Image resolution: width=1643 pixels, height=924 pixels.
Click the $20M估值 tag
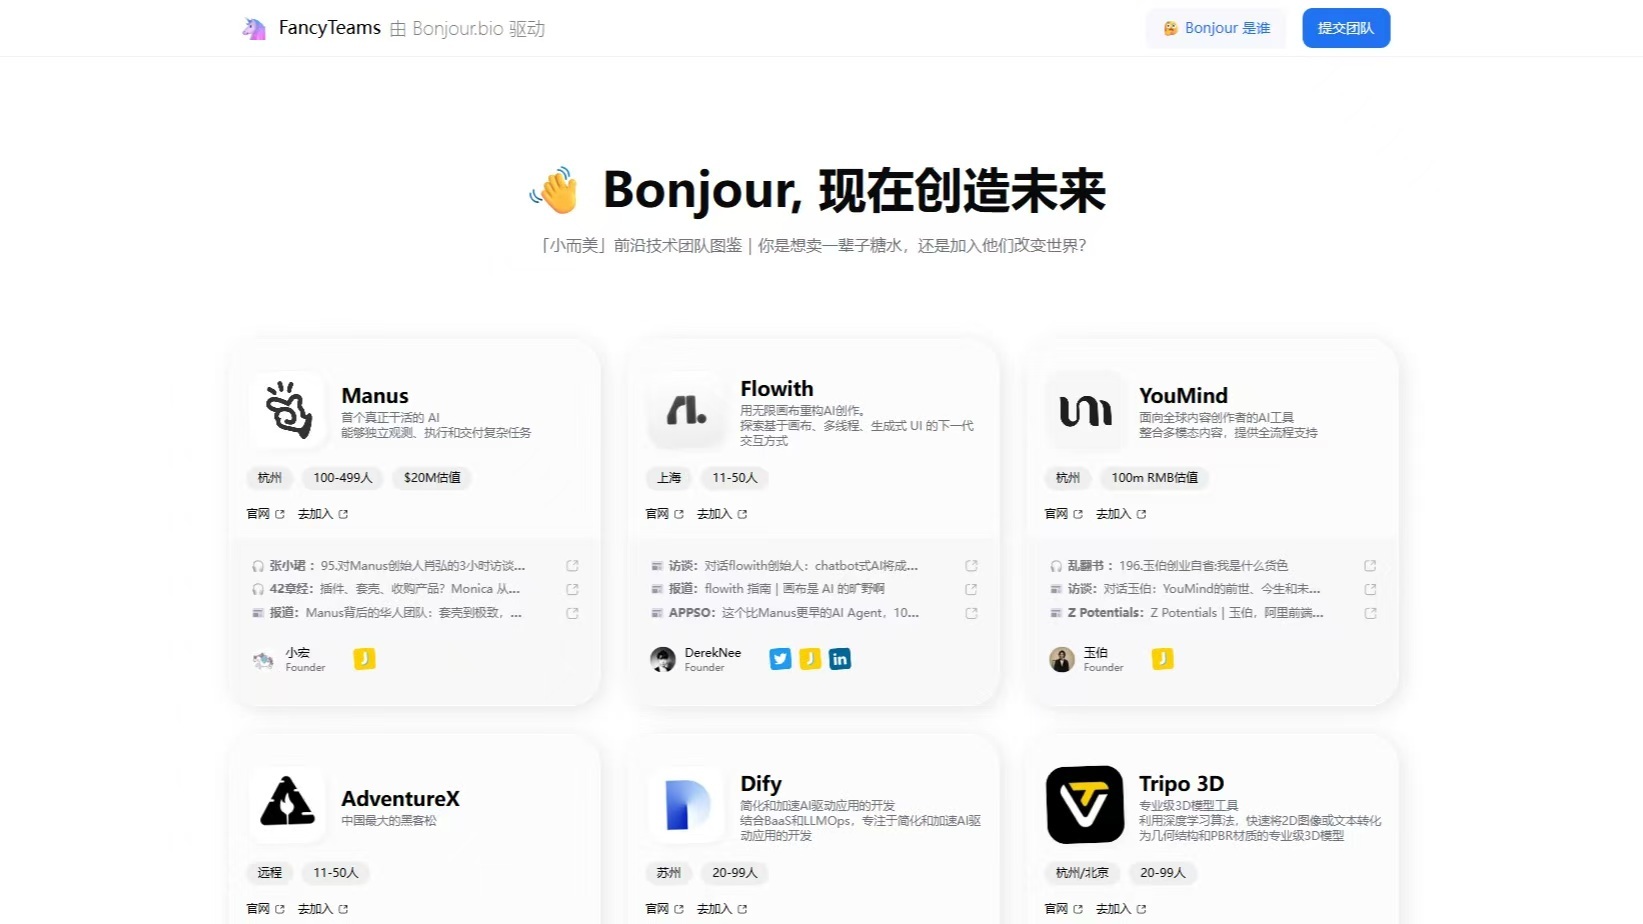click(x=432, y=478)
